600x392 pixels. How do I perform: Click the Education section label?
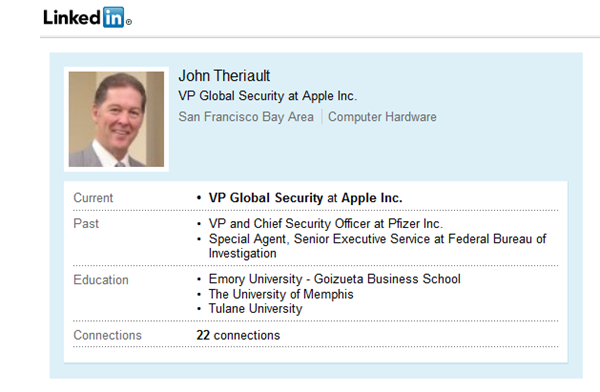101,280
